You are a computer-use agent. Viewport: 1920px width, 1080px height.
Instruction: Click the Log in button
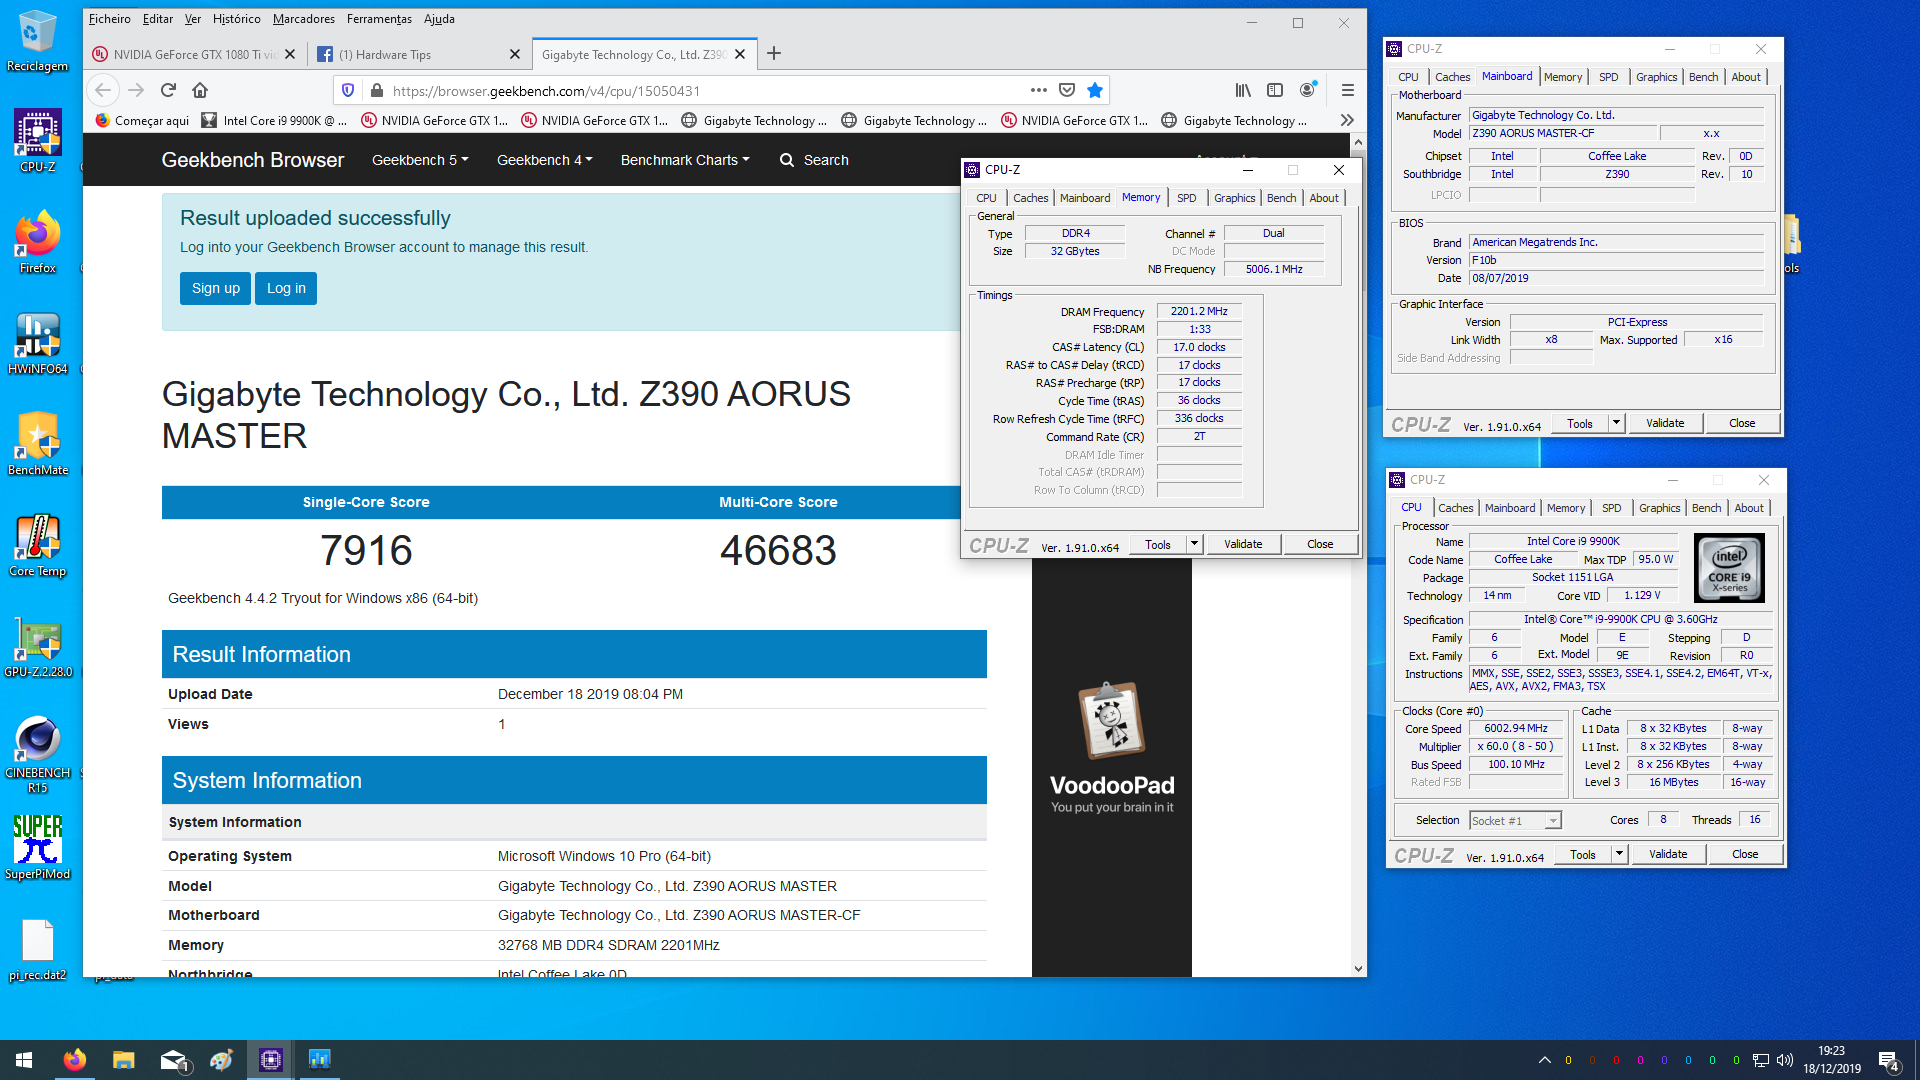point(286,288)
